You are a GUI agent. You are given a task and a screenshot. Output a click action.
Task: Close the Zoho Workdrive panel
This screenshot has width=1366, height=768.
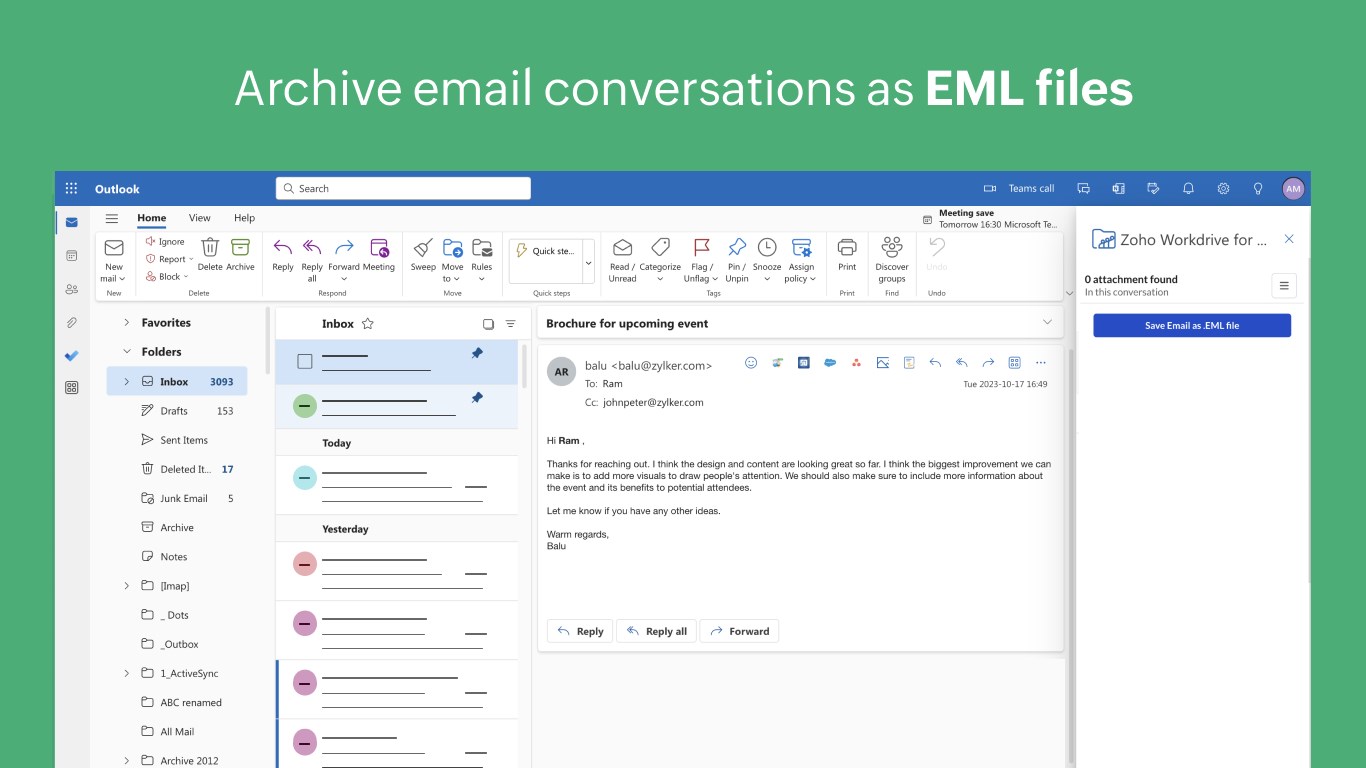tap(1289, 239)
